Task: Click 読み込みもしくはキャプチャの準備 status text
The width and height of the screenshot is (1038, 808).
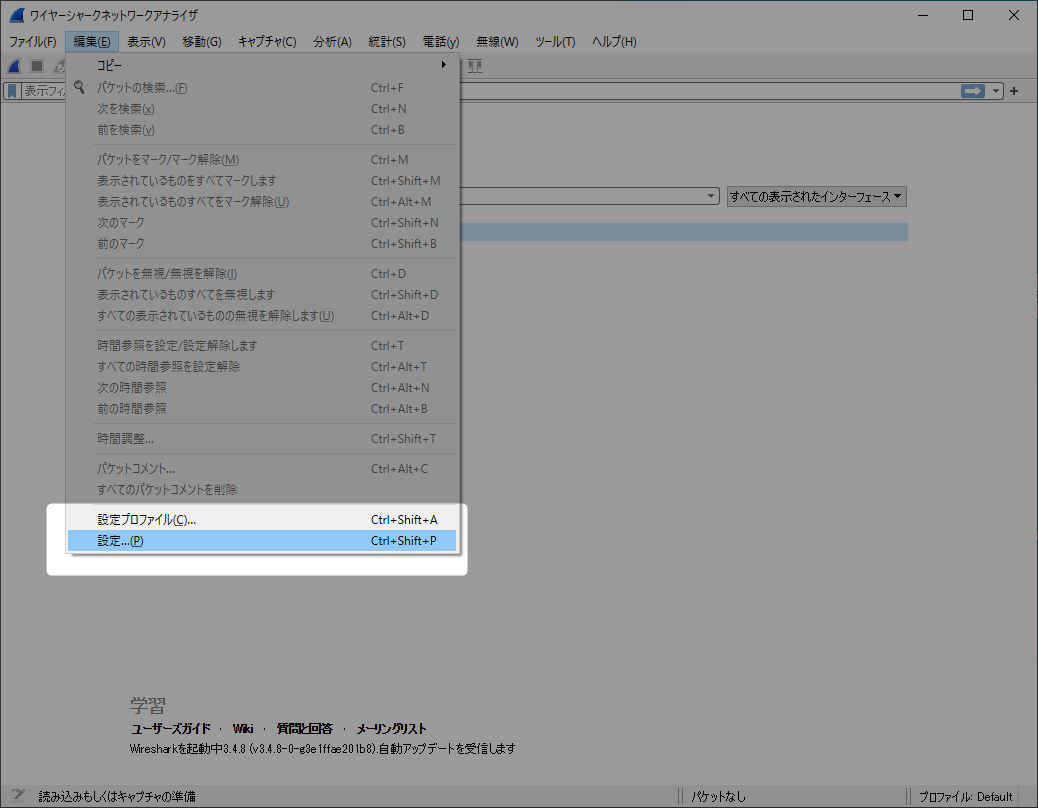Action: (117, 796)
